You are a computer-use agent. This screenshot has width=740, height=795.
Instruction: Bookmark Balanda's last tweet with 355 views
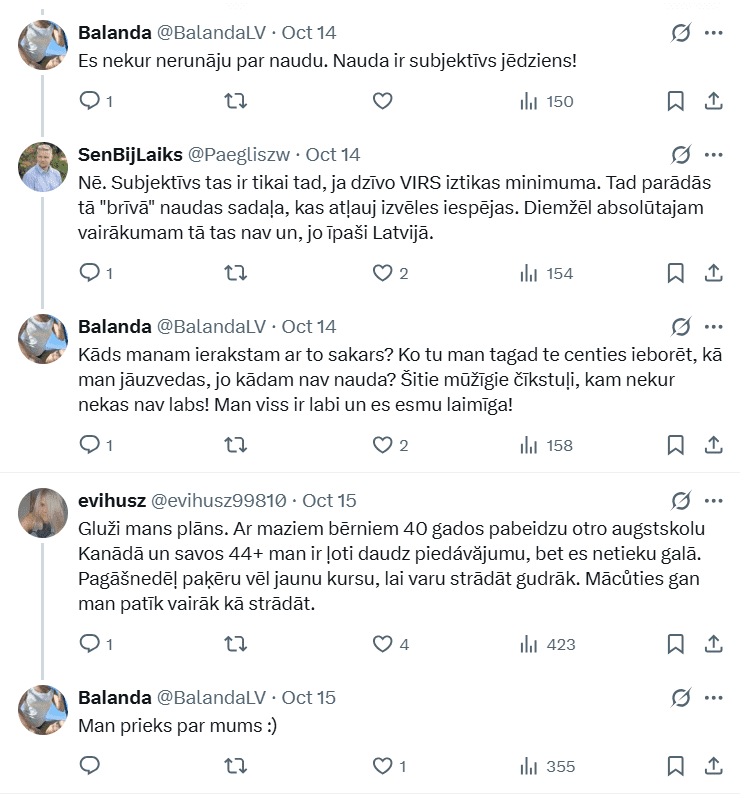click(x=675, y=766)
